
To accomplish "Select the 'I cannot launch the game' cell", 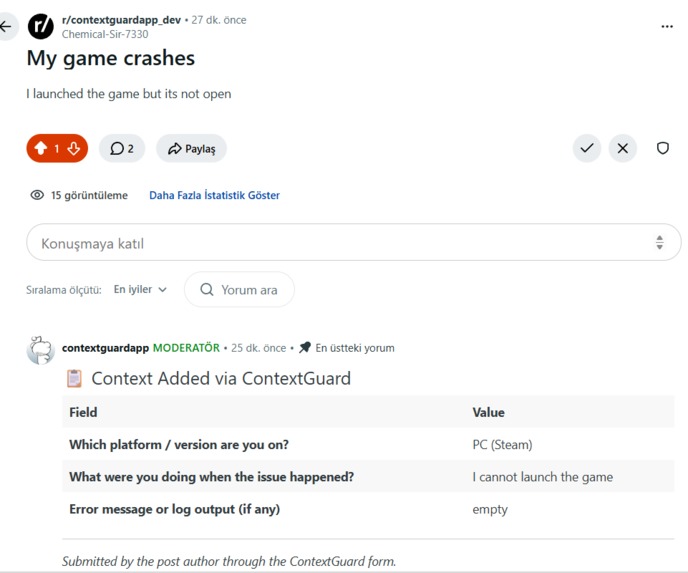I will tap(542, 477).
